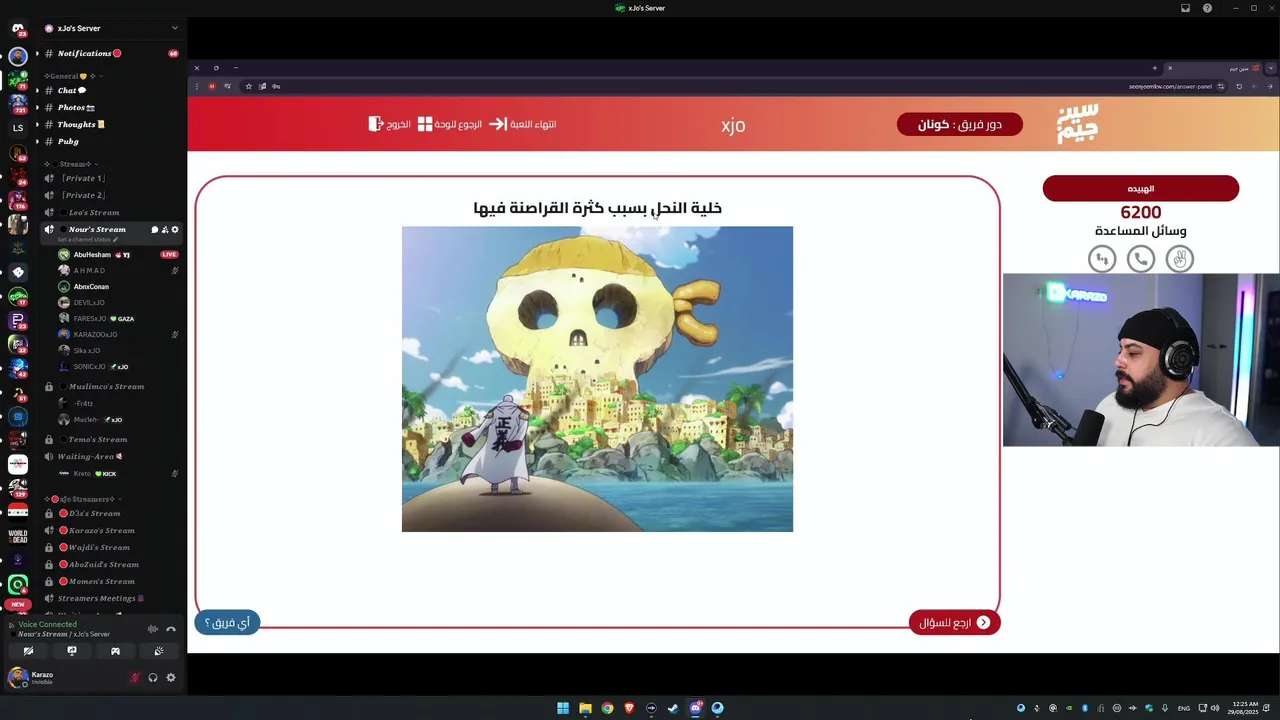The height and width of the screenshot is (720, 1280).
Task: Join Karazo's Stream voice channel
Action: click(110, 530)
